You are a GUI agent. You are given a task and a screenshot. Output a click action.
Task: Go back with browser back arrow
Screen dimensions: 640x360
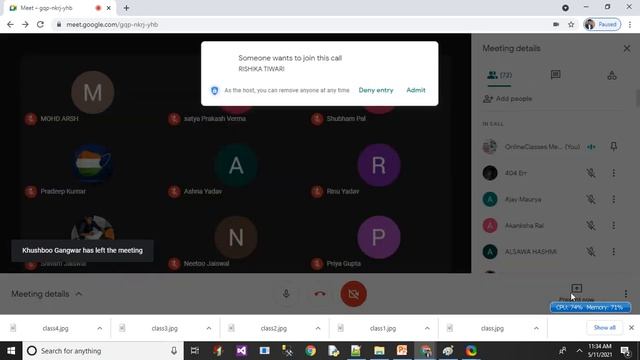[x=10, y=24]
